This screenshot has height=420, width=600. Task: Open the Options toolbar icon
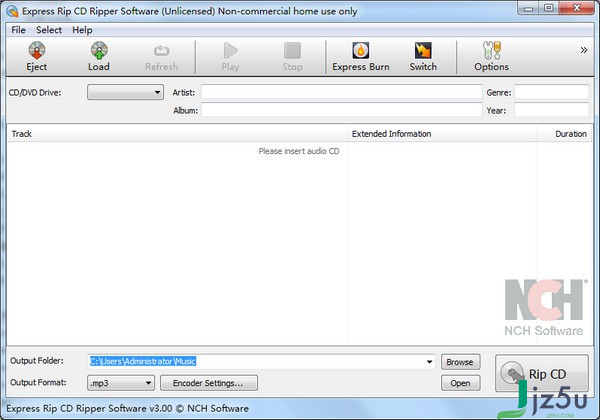click(x=491, y=56)
